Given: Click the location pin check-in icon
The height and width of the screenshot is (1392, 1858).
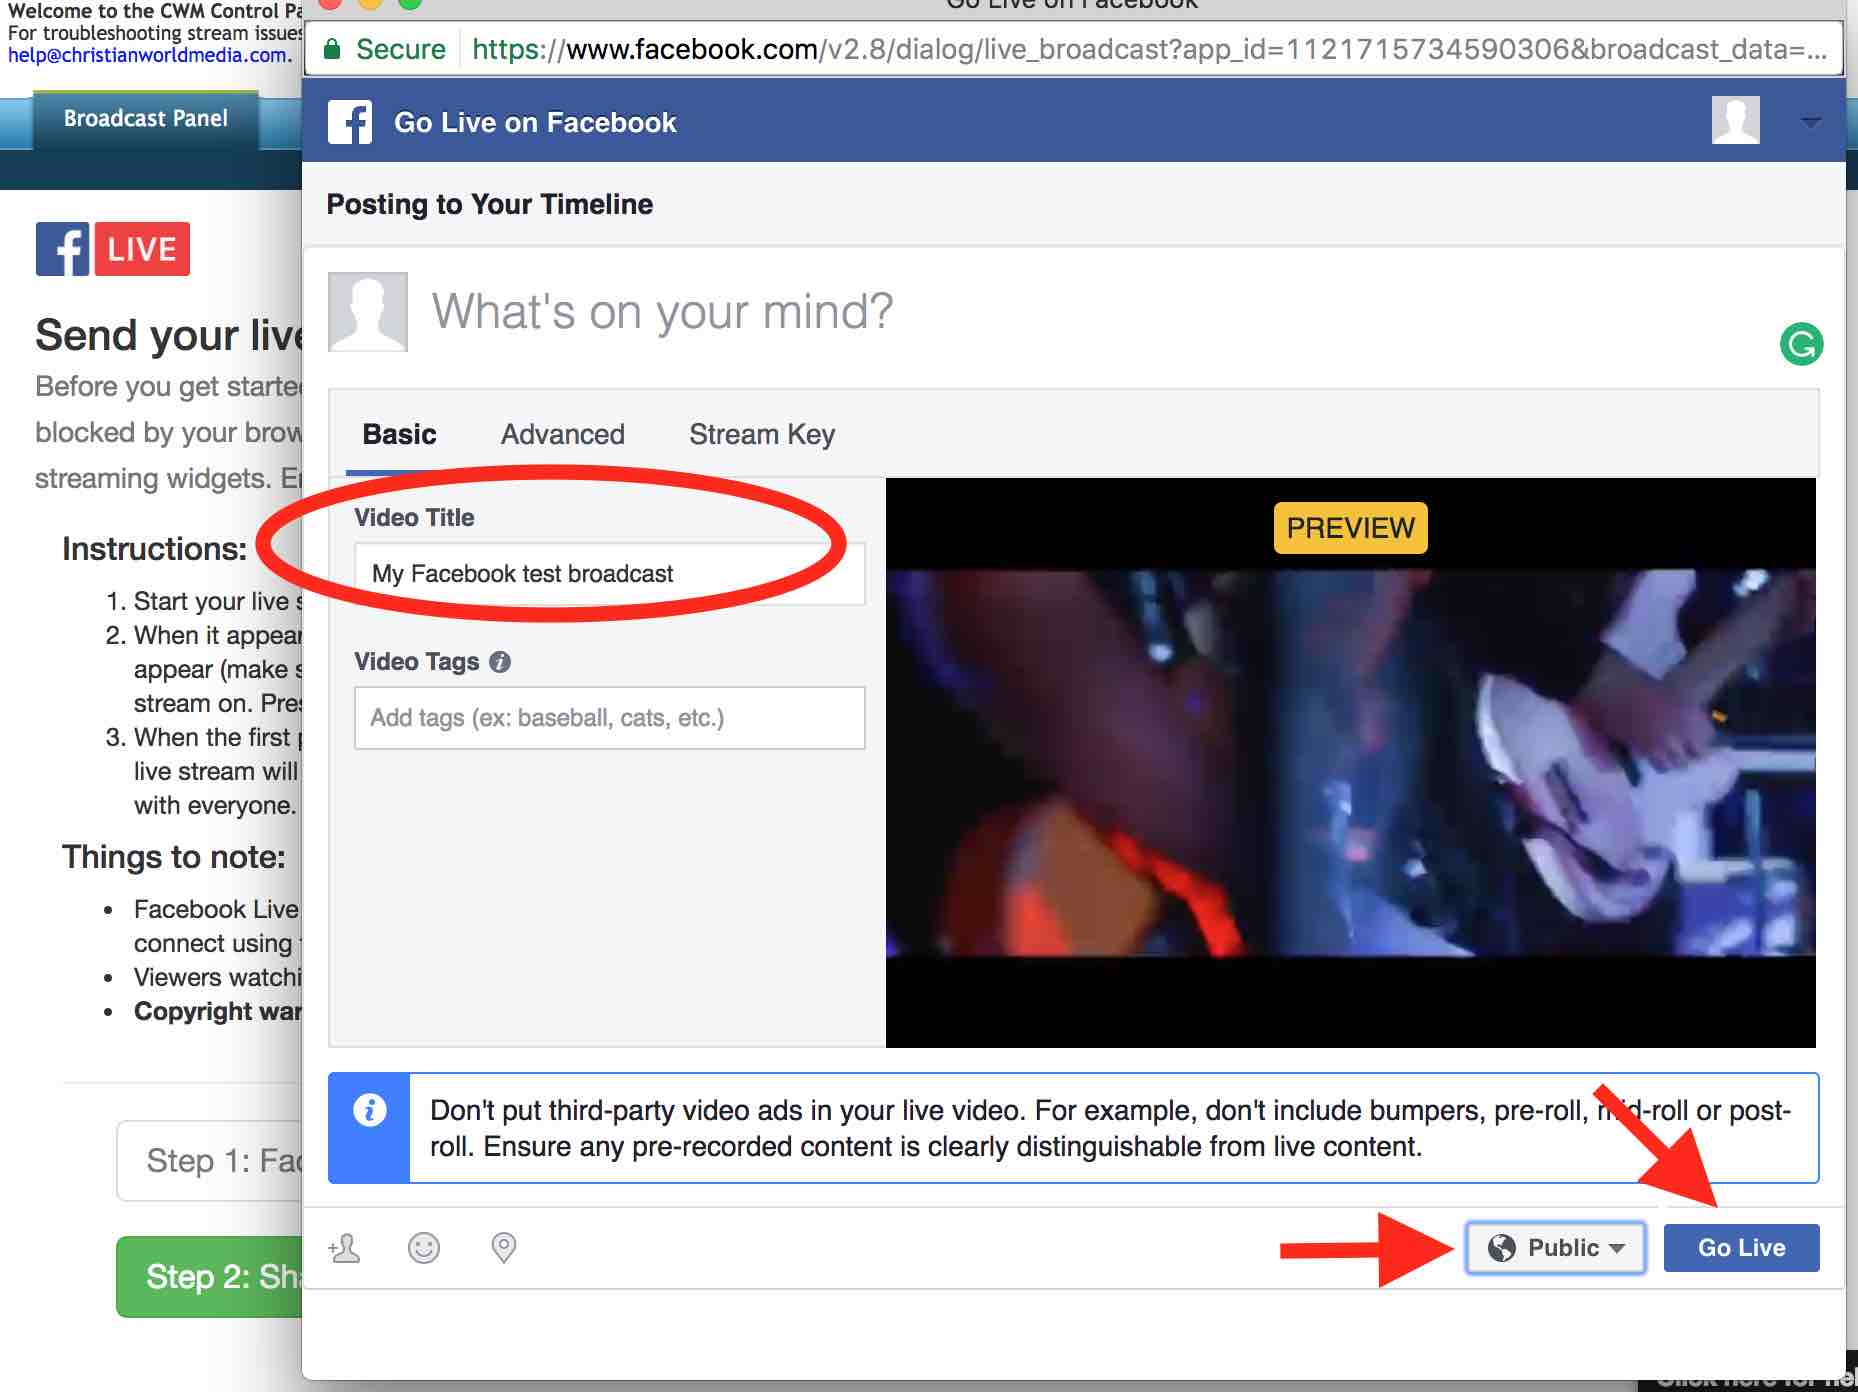Looking at the screenshot, I should [x=504, y=1248].
